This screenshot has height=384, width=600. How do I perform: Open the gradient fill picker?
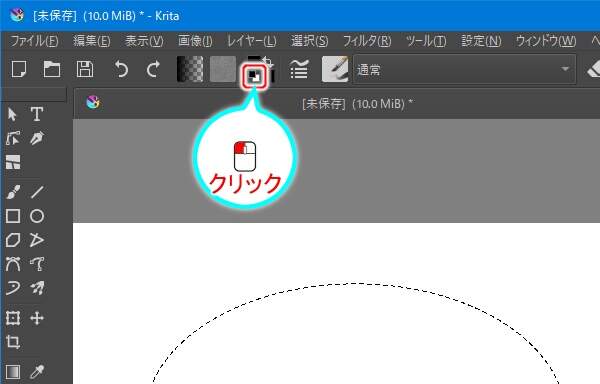point(190,69)
